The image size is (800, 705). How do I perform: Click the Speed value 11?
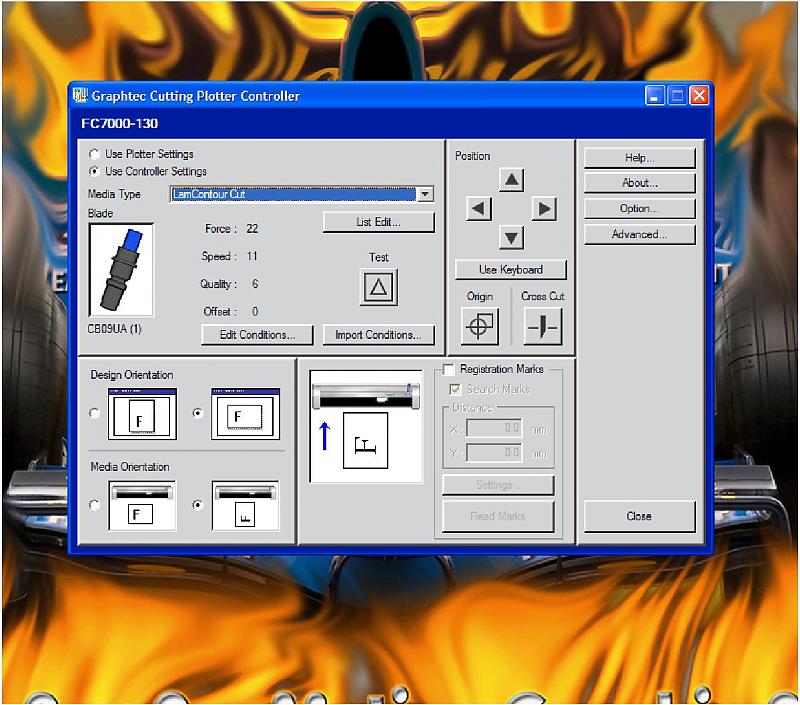(252, 256)
